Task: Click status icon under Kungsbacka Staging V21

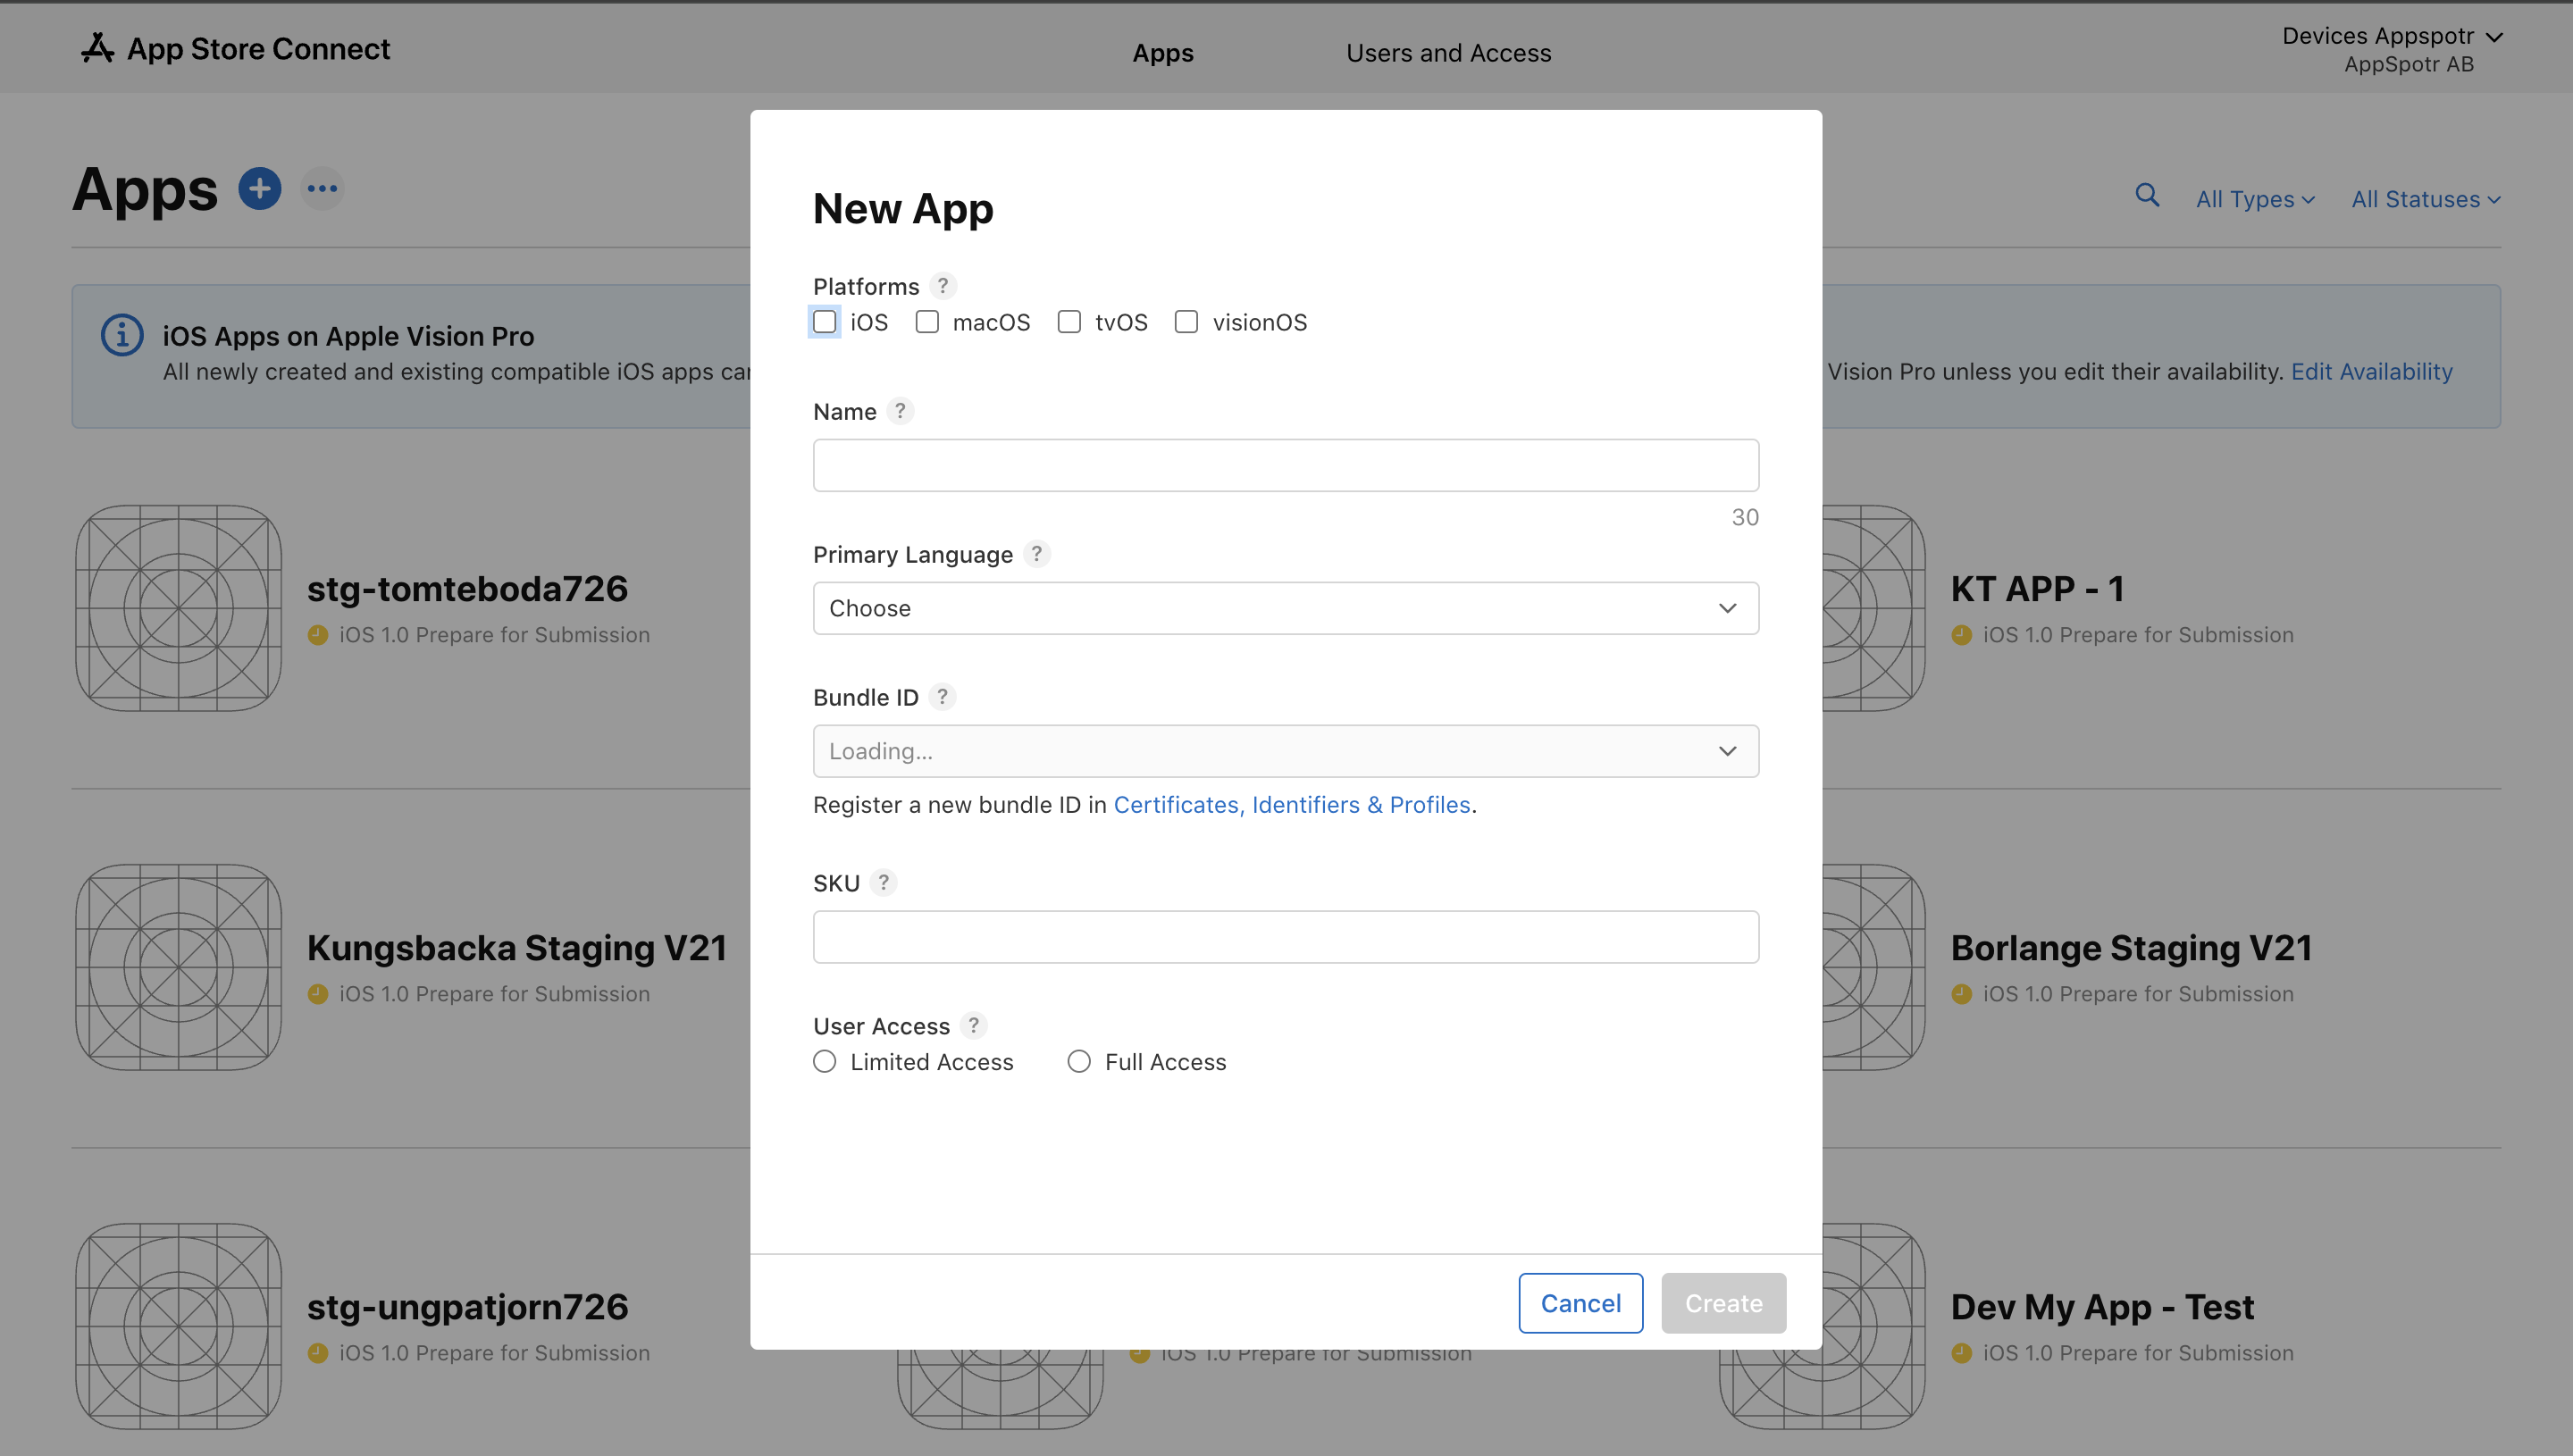Action: pos(318,994)
